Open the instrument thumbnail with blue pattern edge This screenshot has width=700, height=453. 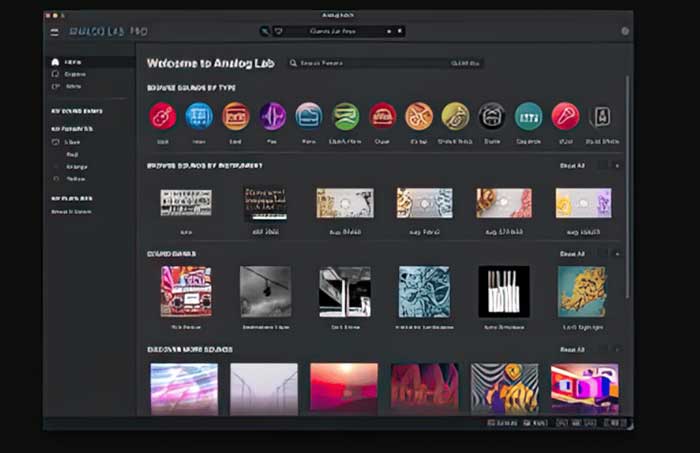click(x=425, y=203)
